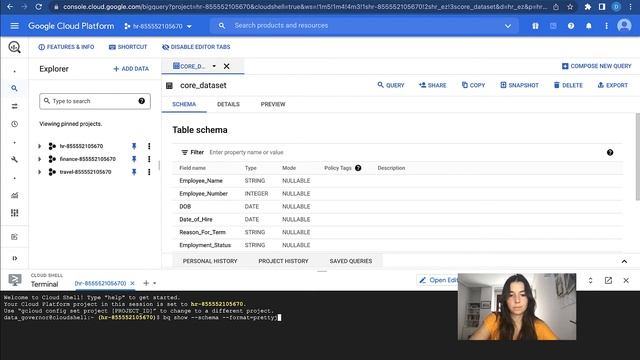The image size is (640, 360).
Task: Open the main navigation hamburger menu
Action: pyautogui.click(x=14, y=26)
